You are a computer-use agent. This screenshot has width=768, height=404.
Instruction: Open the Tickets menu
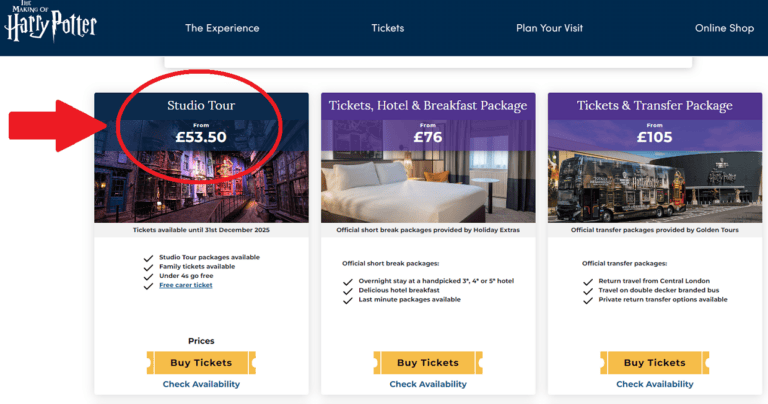click(x=387, y=28)
